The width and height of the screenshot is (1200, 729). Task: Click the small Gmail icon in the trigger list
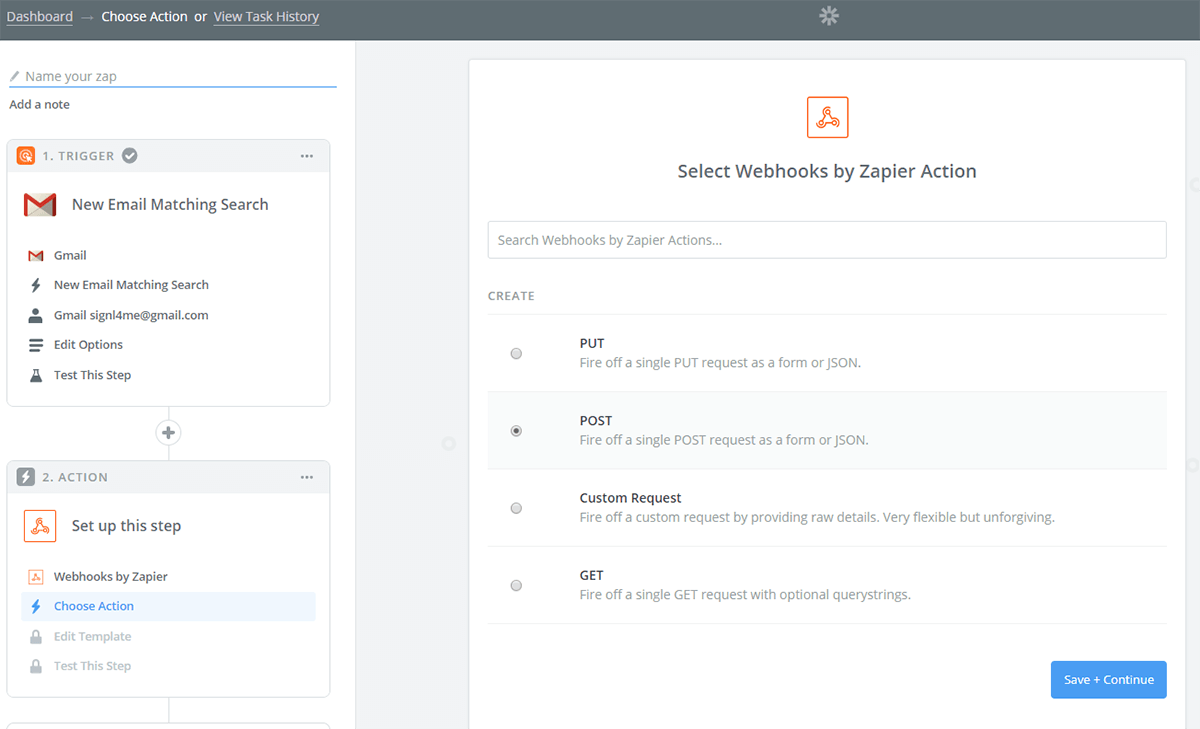pos(36,255)
